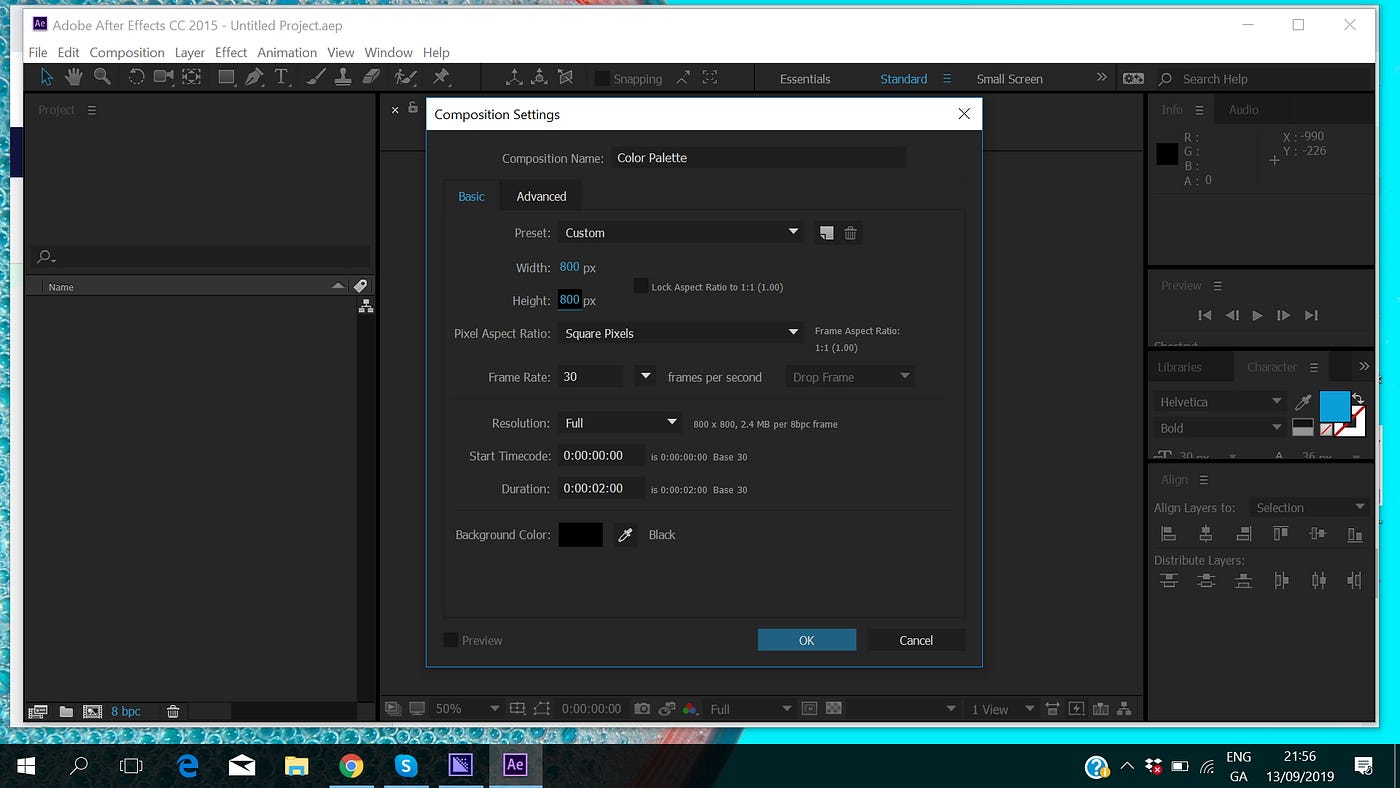Viewport: 1400px width, 788px height.
Task: Enable Snapping in the toolbar
Action: pos(600,78)
